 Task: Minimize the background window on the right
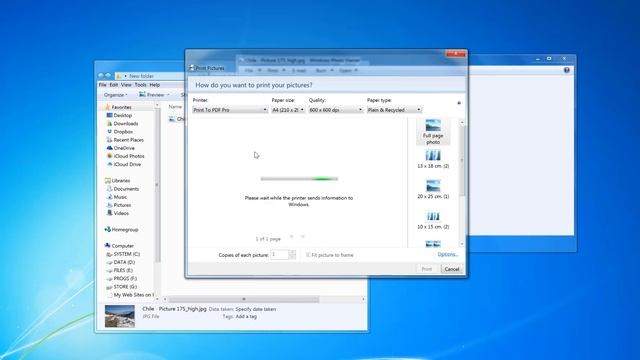538,59
